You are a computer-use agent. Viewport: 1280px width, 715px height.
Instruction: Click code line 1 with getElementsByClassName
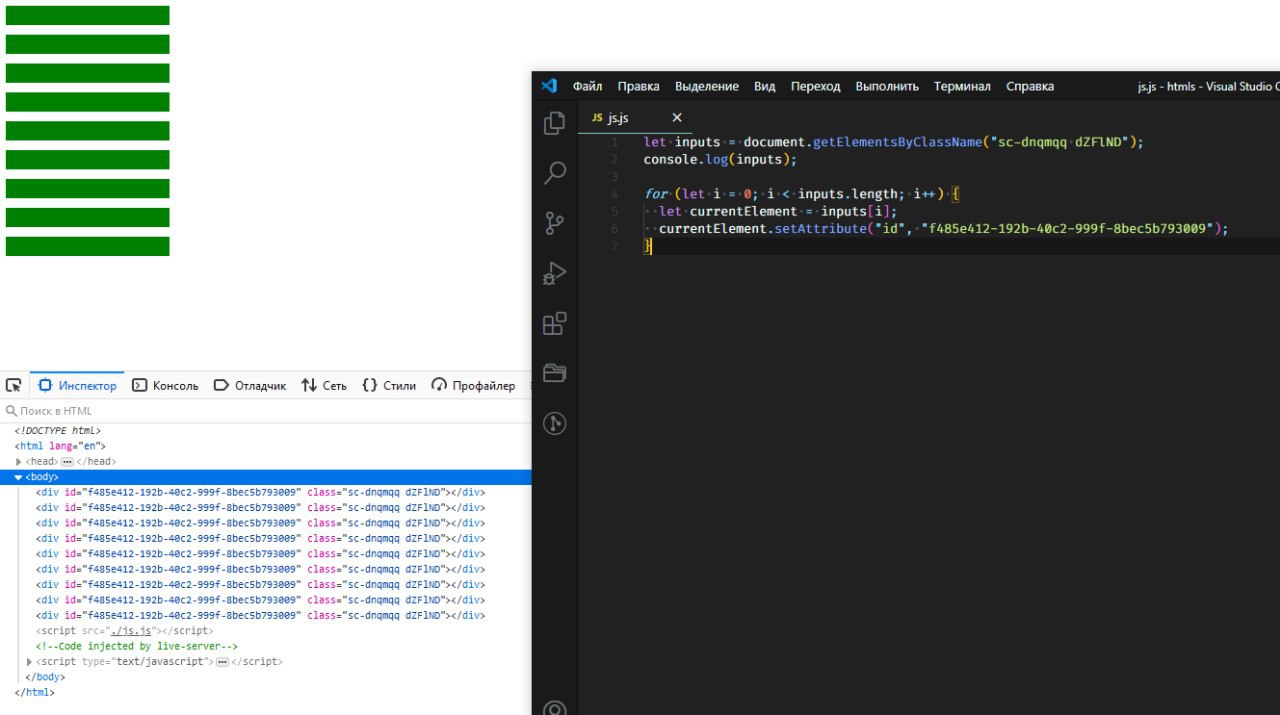893,142
